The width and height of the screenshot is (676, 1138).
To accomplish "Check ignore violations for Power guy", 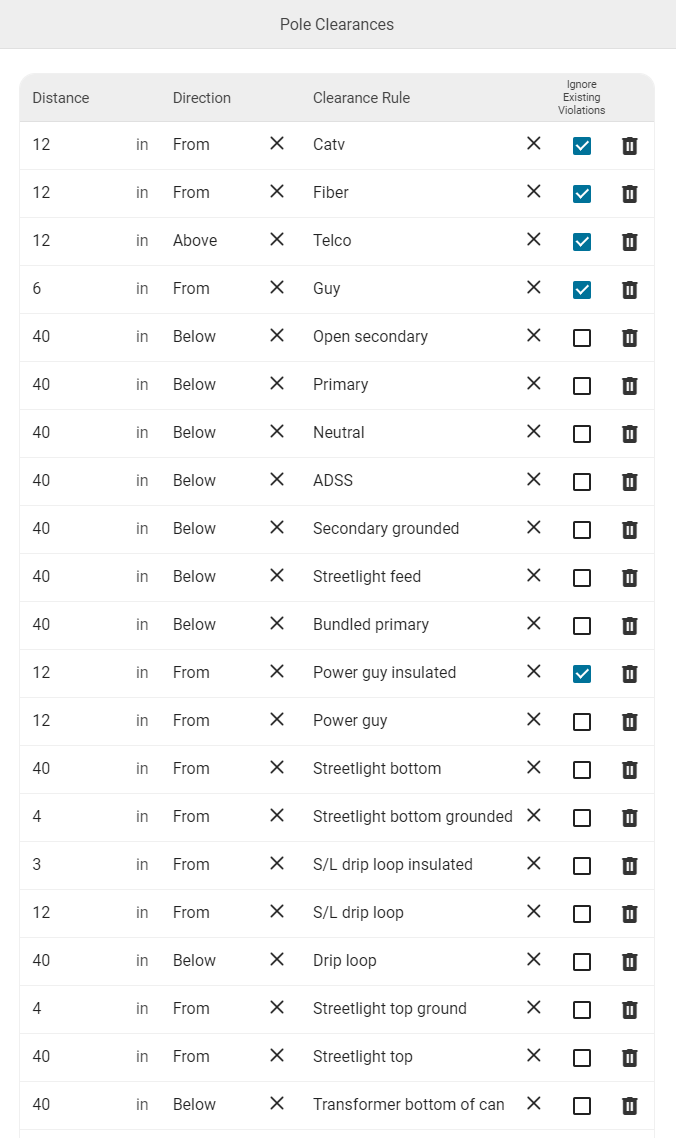I will [x=582, y=721].
